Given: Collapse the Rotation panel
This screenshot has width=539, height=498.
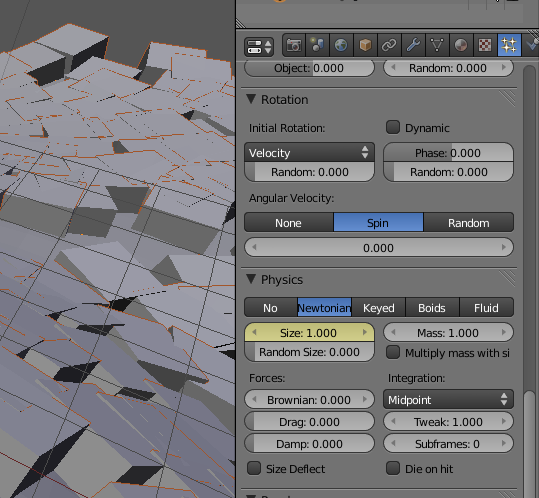Looking at the screenshot, I should coord(251,99).
